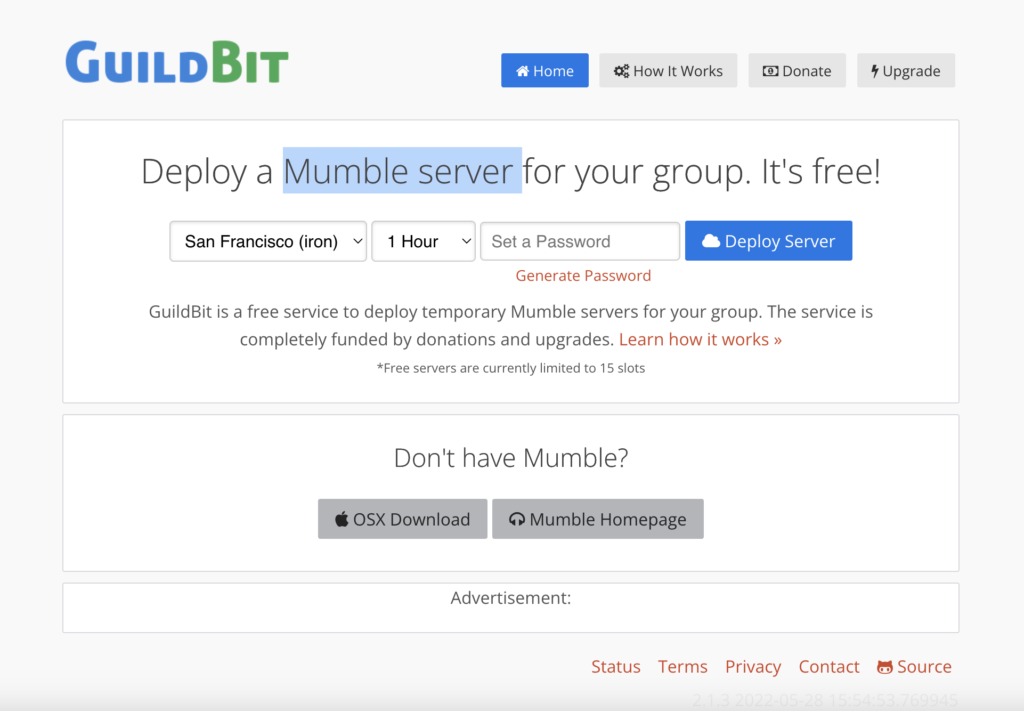
Task: Click the GuildBit logo
Action: (x=177, y=63)
